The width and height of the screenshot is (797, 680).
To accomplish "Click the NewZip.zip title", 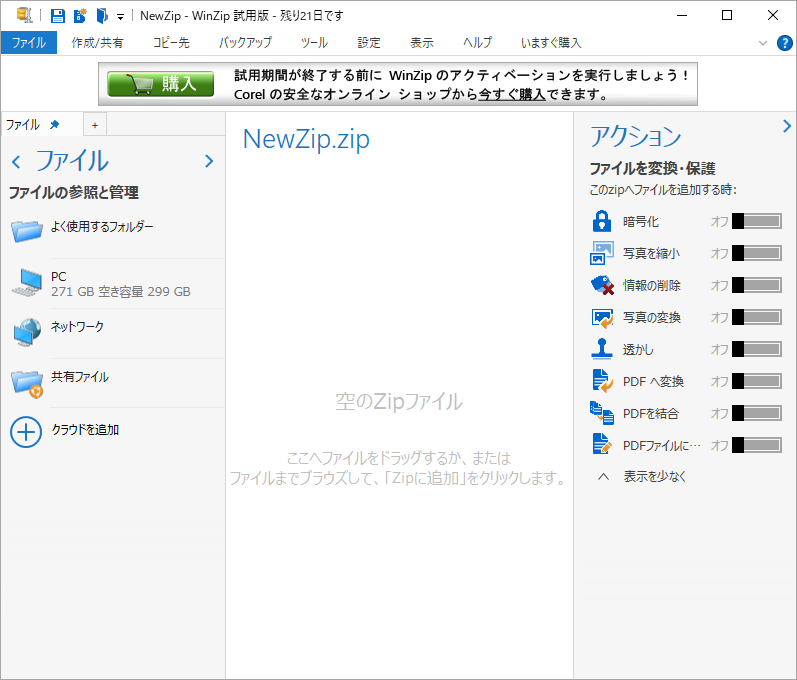I will tap(306, 139).
